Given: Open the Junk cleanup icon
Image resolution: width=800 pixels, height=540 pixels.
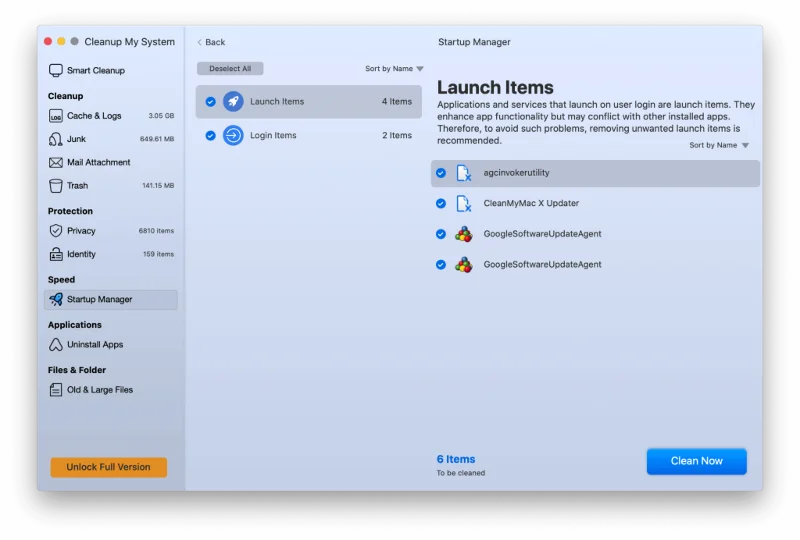Looking at the screenshot, I should pos(56,139).
